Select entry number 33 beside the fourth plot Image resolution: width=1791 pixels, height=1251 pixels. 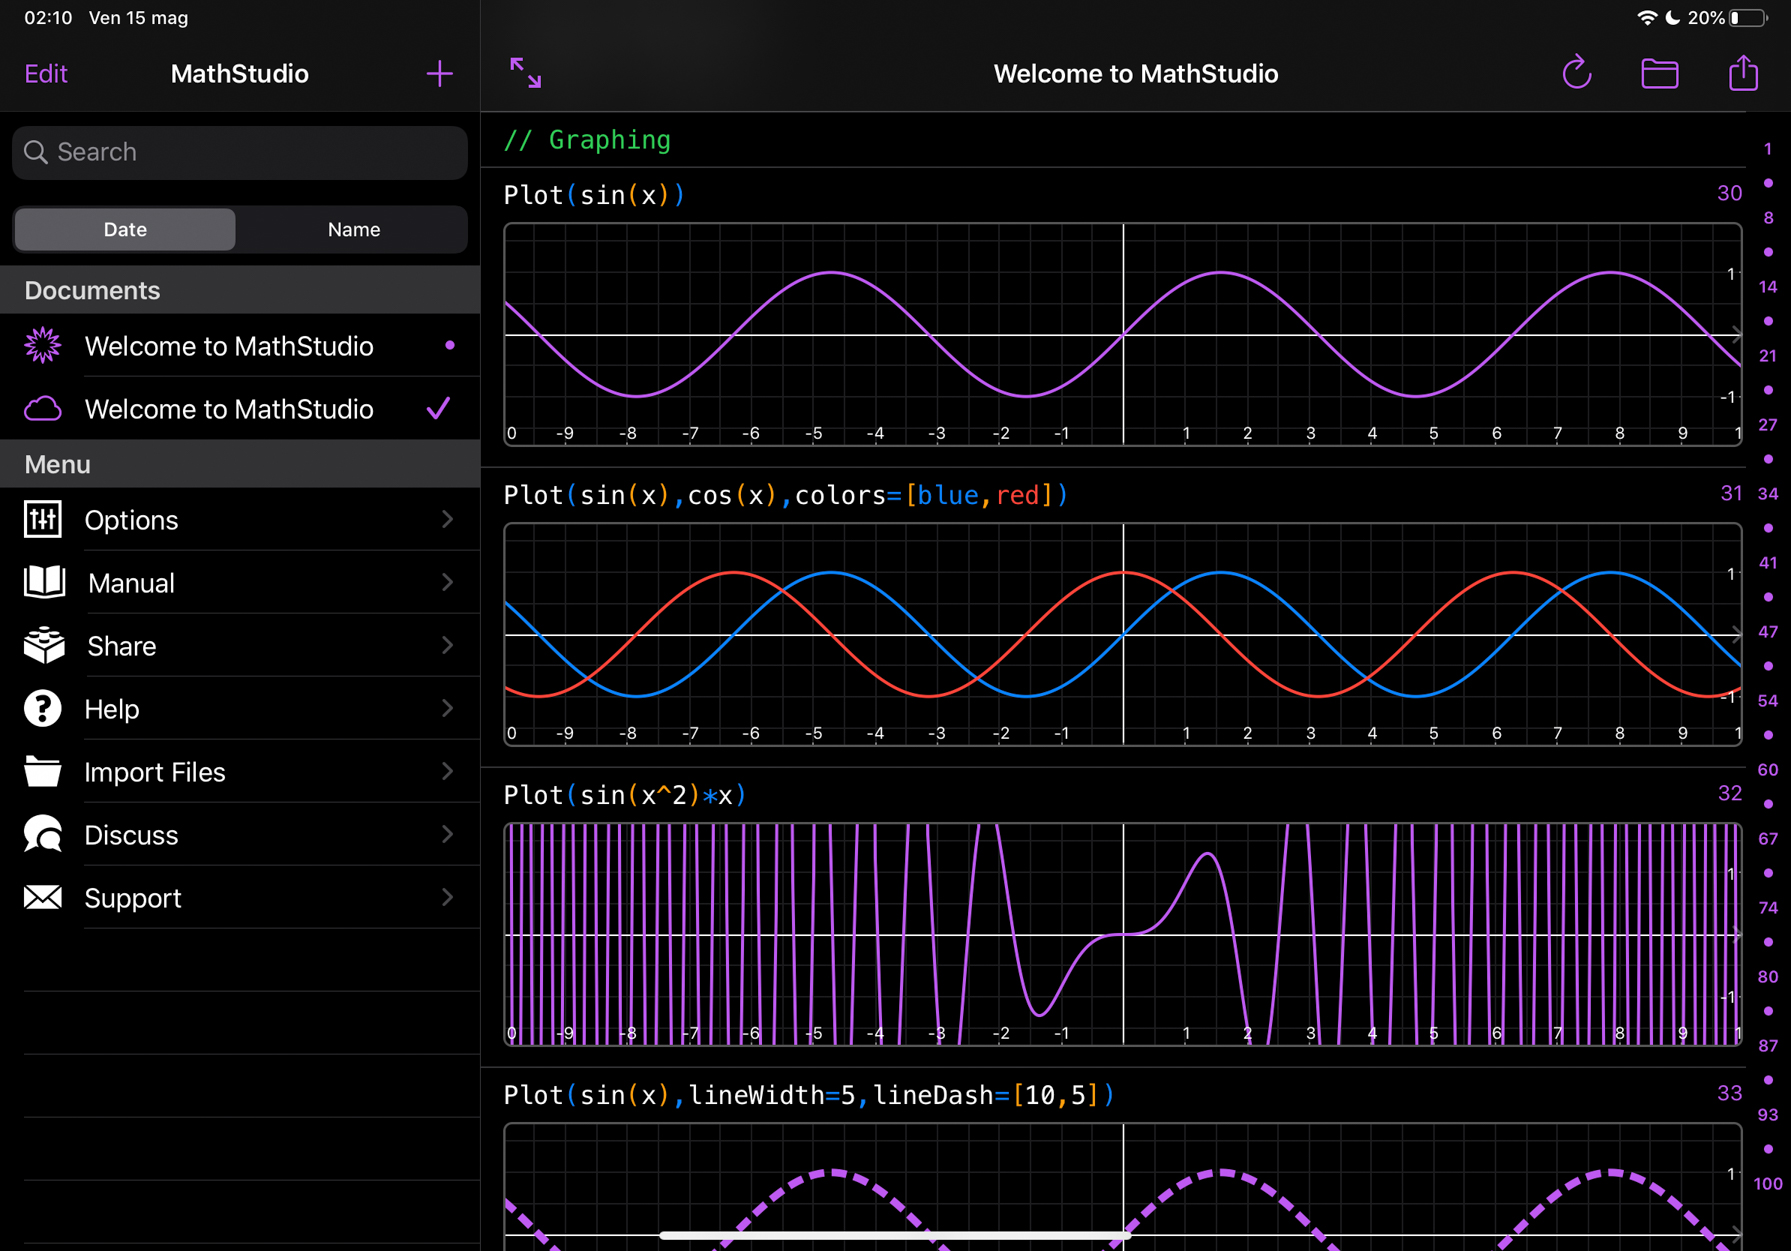(x=1729, y=1093)
